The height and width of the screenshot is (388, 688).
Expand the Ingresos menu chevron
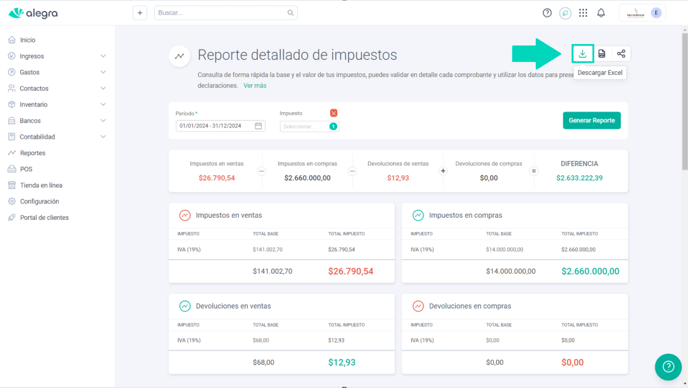click(x=103, y=56)
